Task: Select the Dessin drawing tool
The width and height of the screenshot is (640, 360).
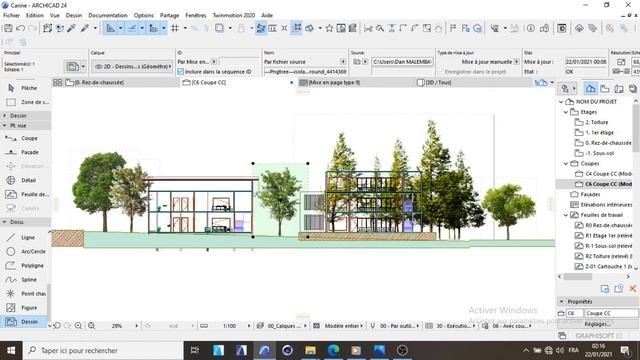Action: coord(24,322)
